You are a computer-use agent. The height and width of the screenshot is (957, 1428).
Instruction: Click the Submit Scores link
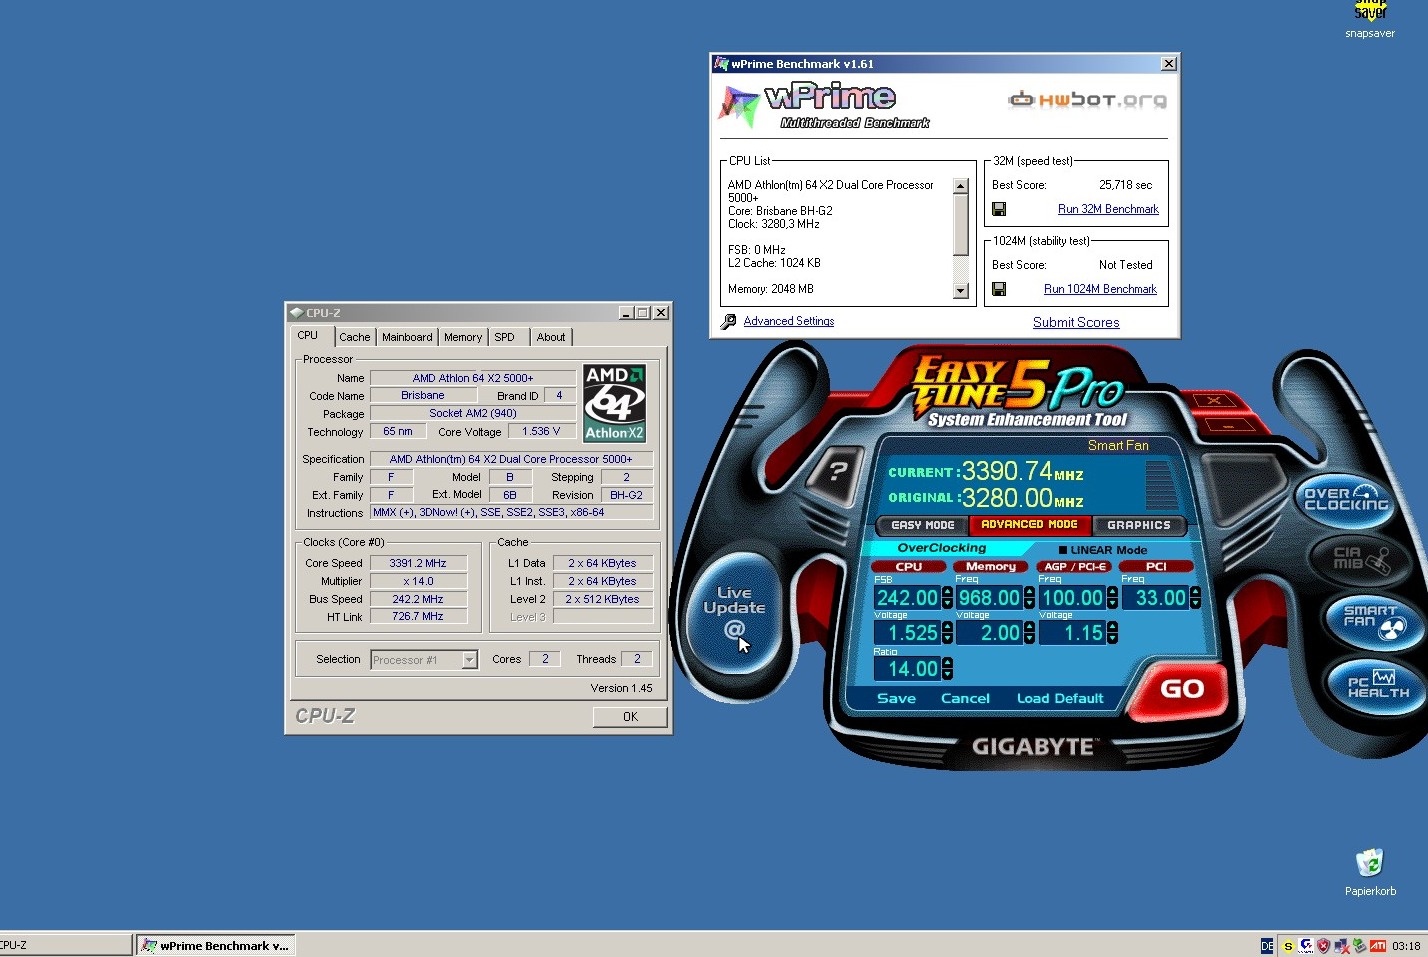coord(1076,323)
